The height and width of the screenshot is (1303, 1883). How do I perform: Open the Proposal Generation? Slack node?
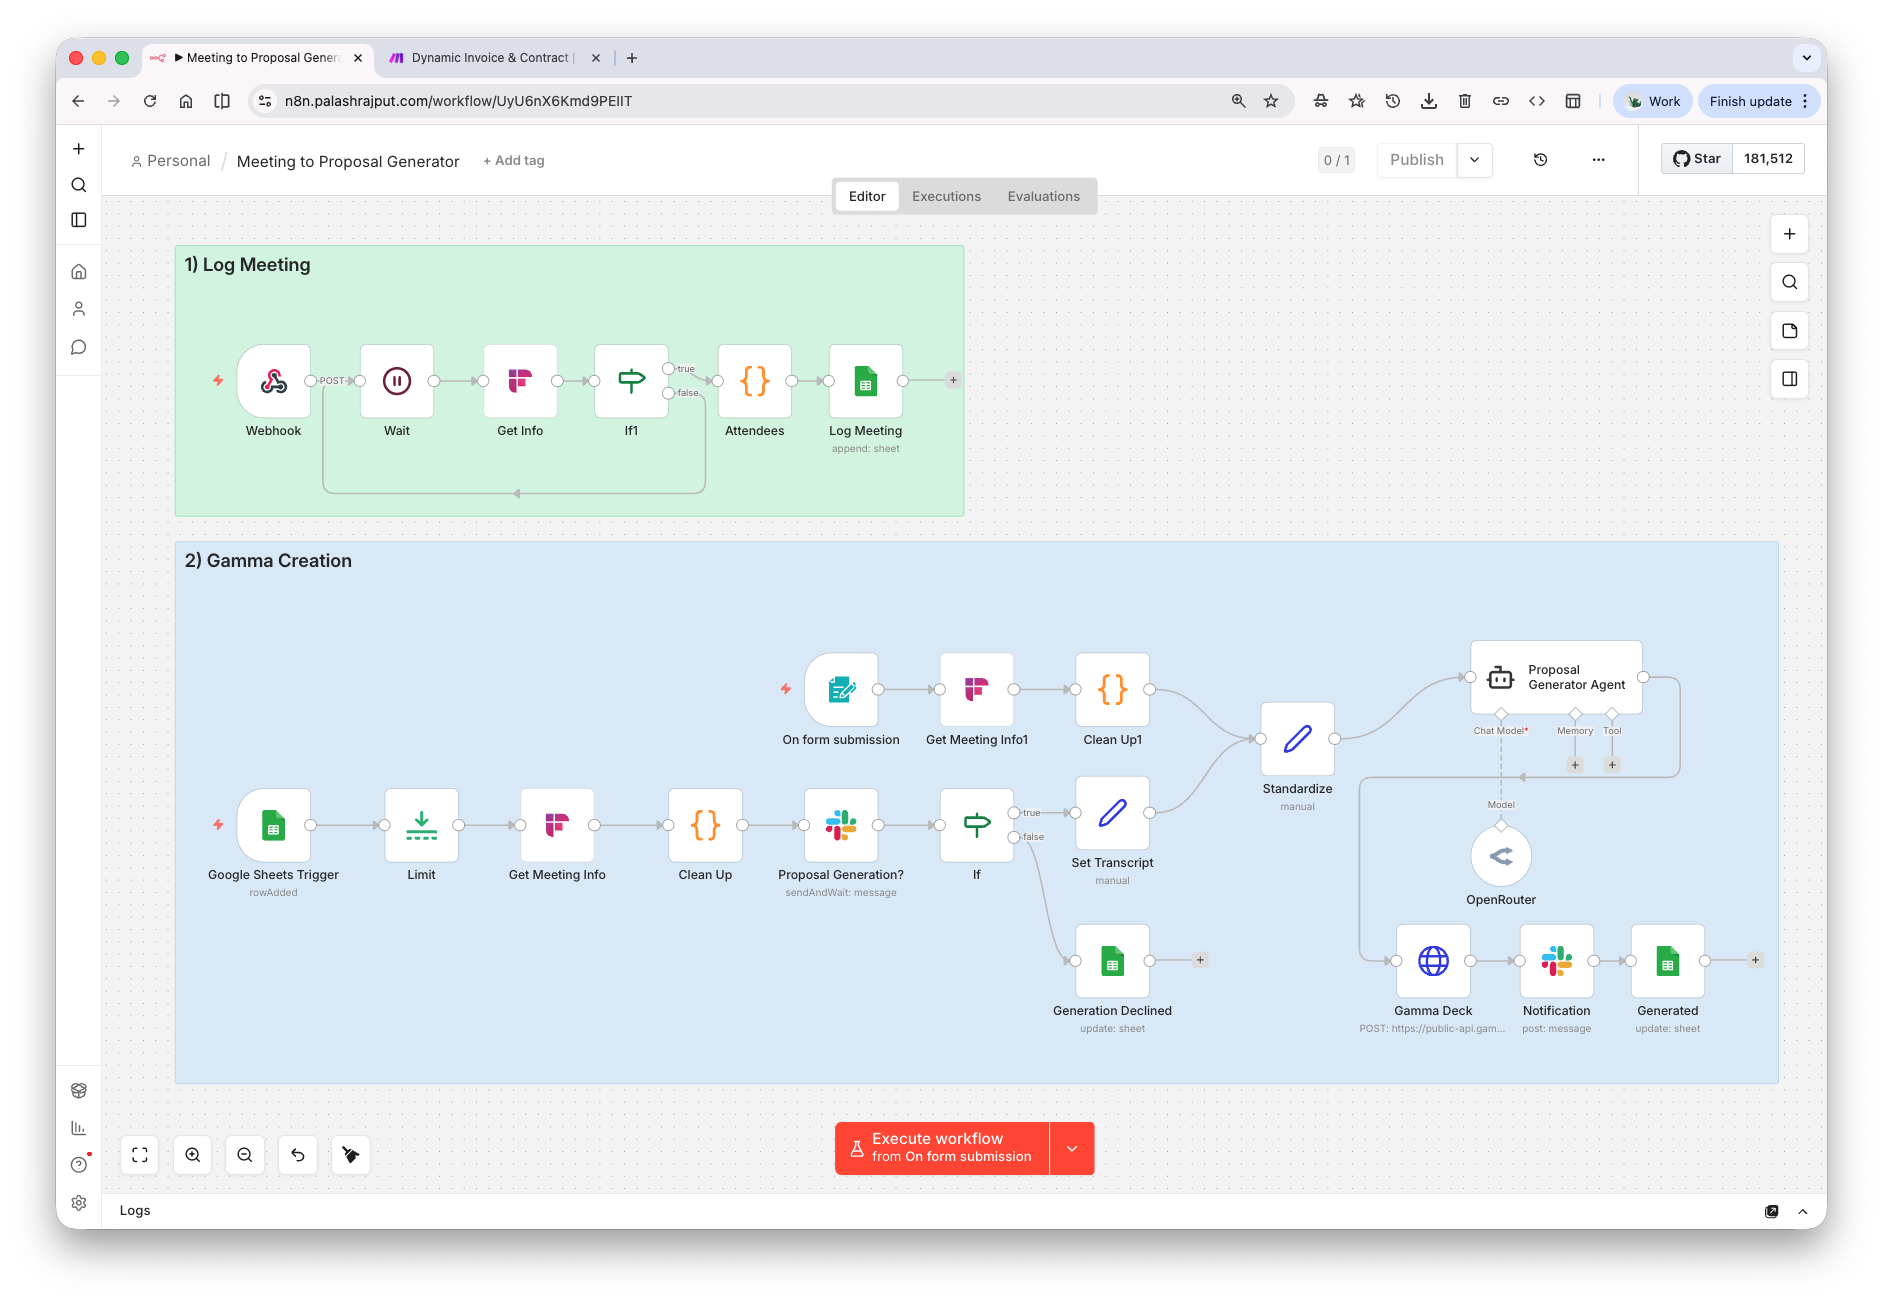coord(840,825)
